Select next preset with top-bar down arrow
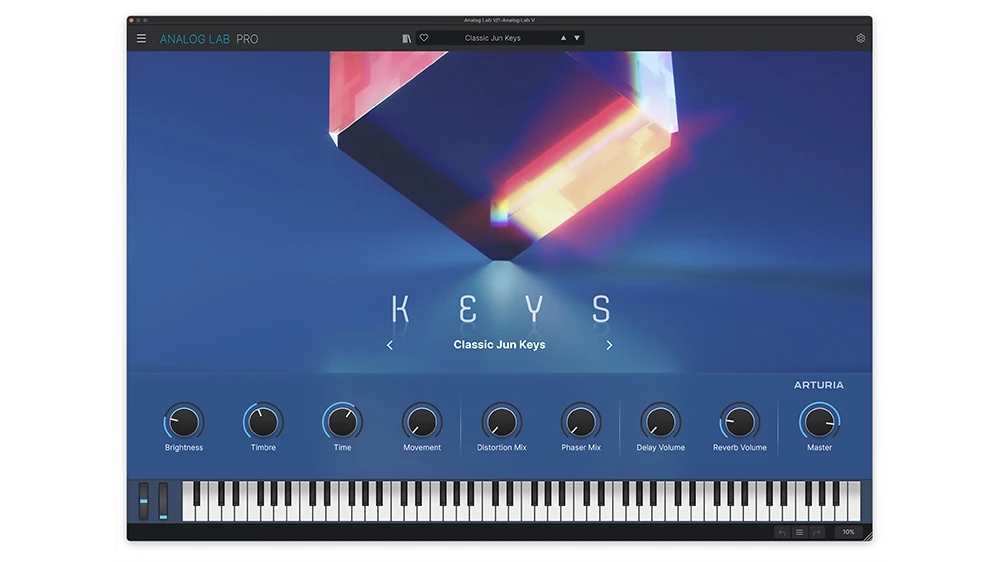The width and height of the screenshot is (1000, 562). pyautogui.click(x=577, y=38)
